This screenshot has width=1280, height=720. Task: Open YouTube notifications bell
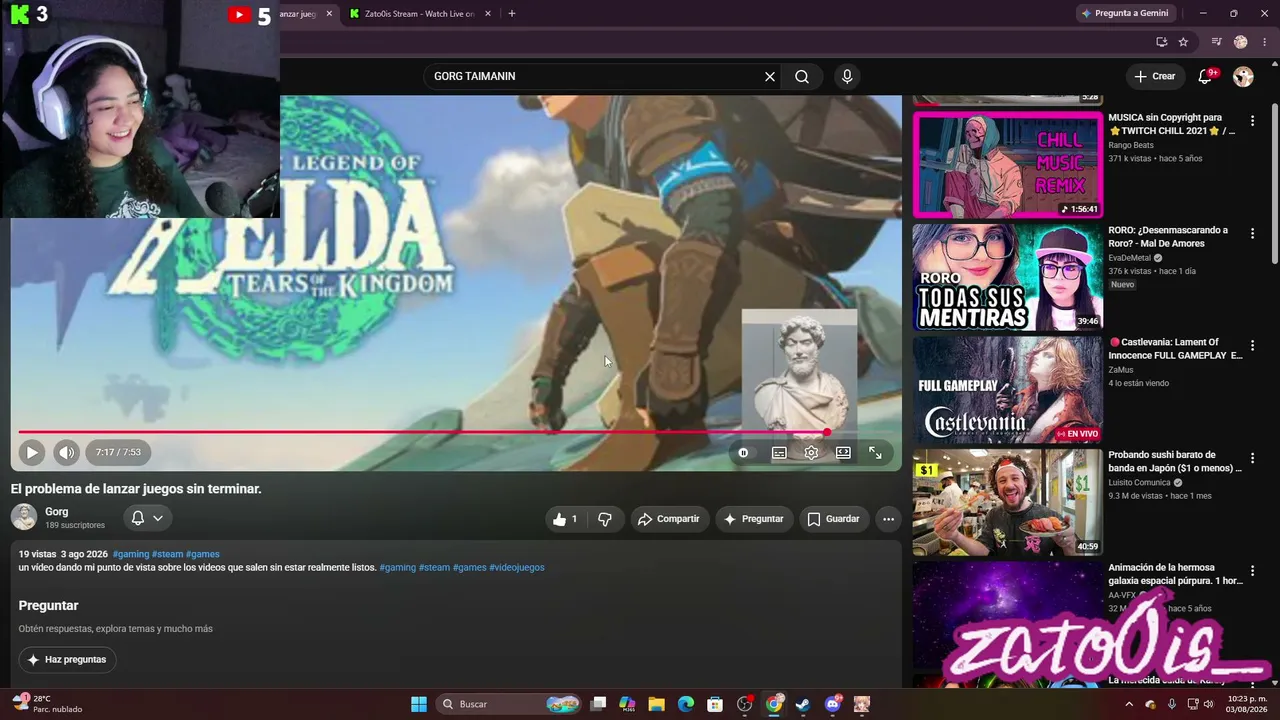[x=1205, y=76]
